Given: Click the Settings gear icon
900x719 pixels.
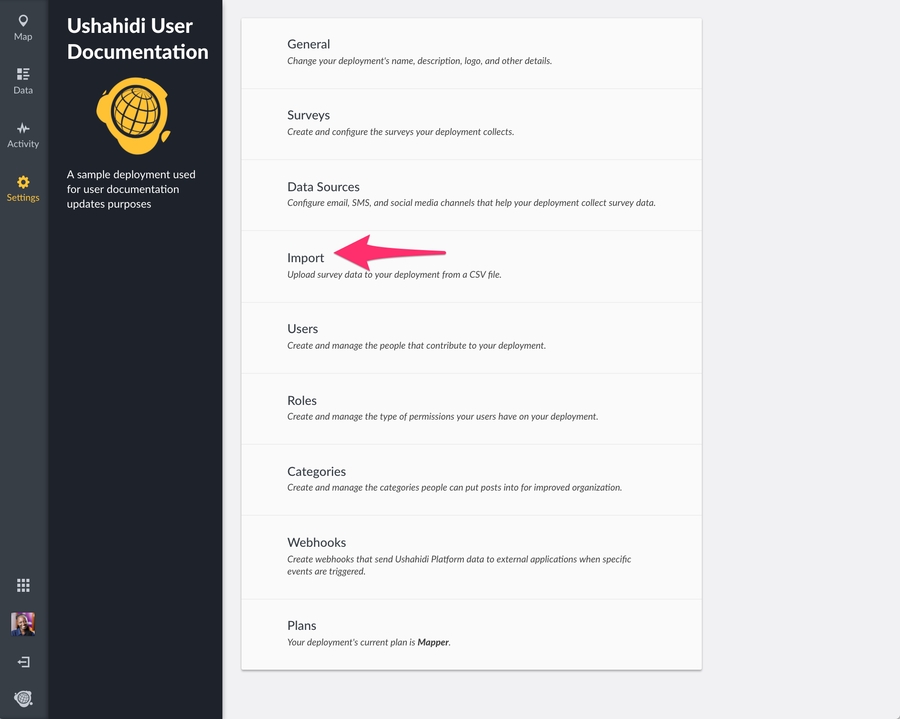Looking at the screenshot, I should click(x=23, y=182).
